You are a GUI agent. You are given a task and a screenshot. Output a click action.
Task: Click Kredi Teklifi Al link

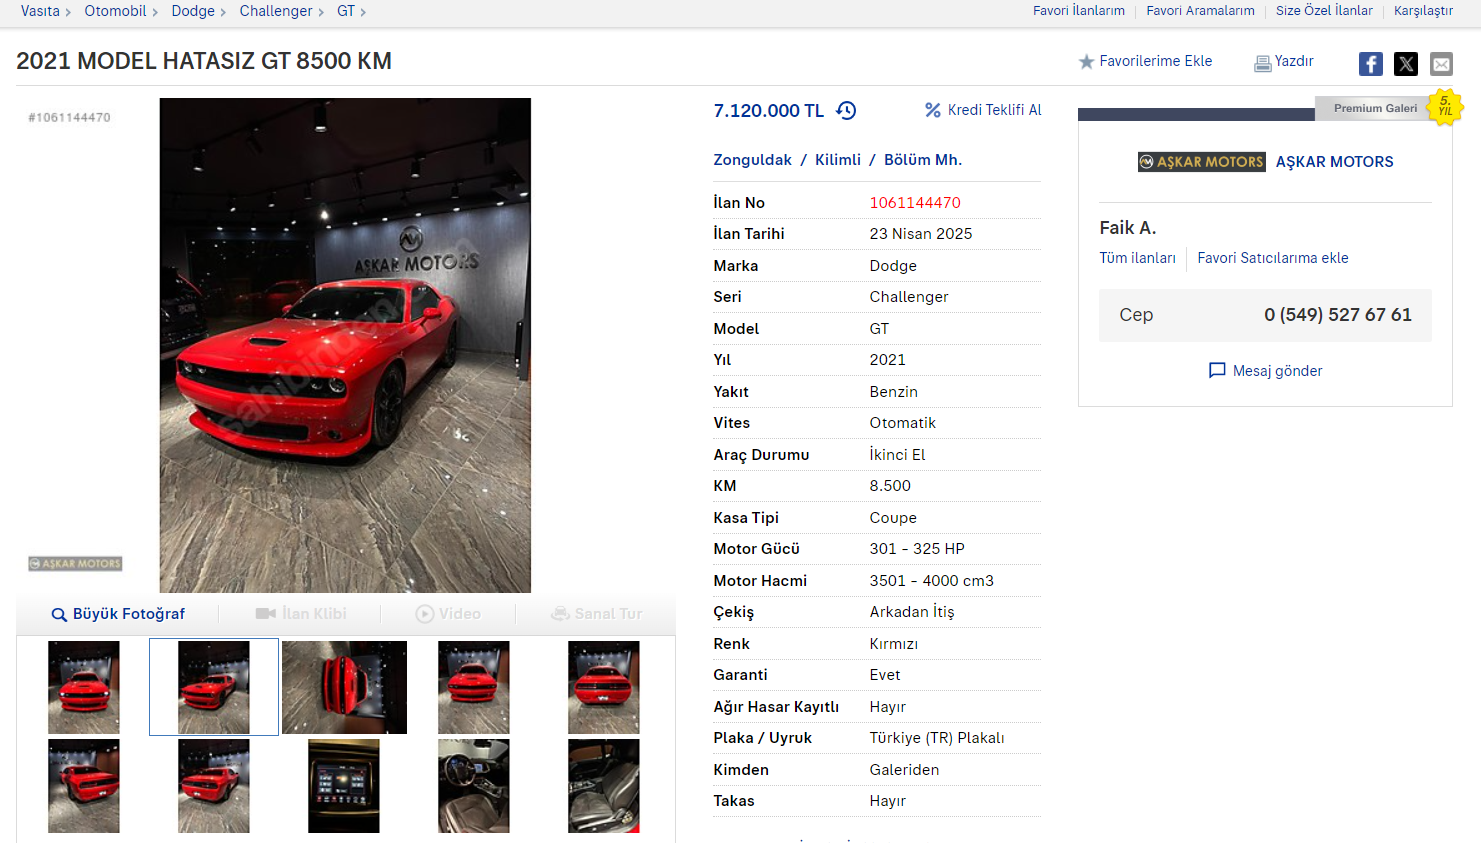995,110
